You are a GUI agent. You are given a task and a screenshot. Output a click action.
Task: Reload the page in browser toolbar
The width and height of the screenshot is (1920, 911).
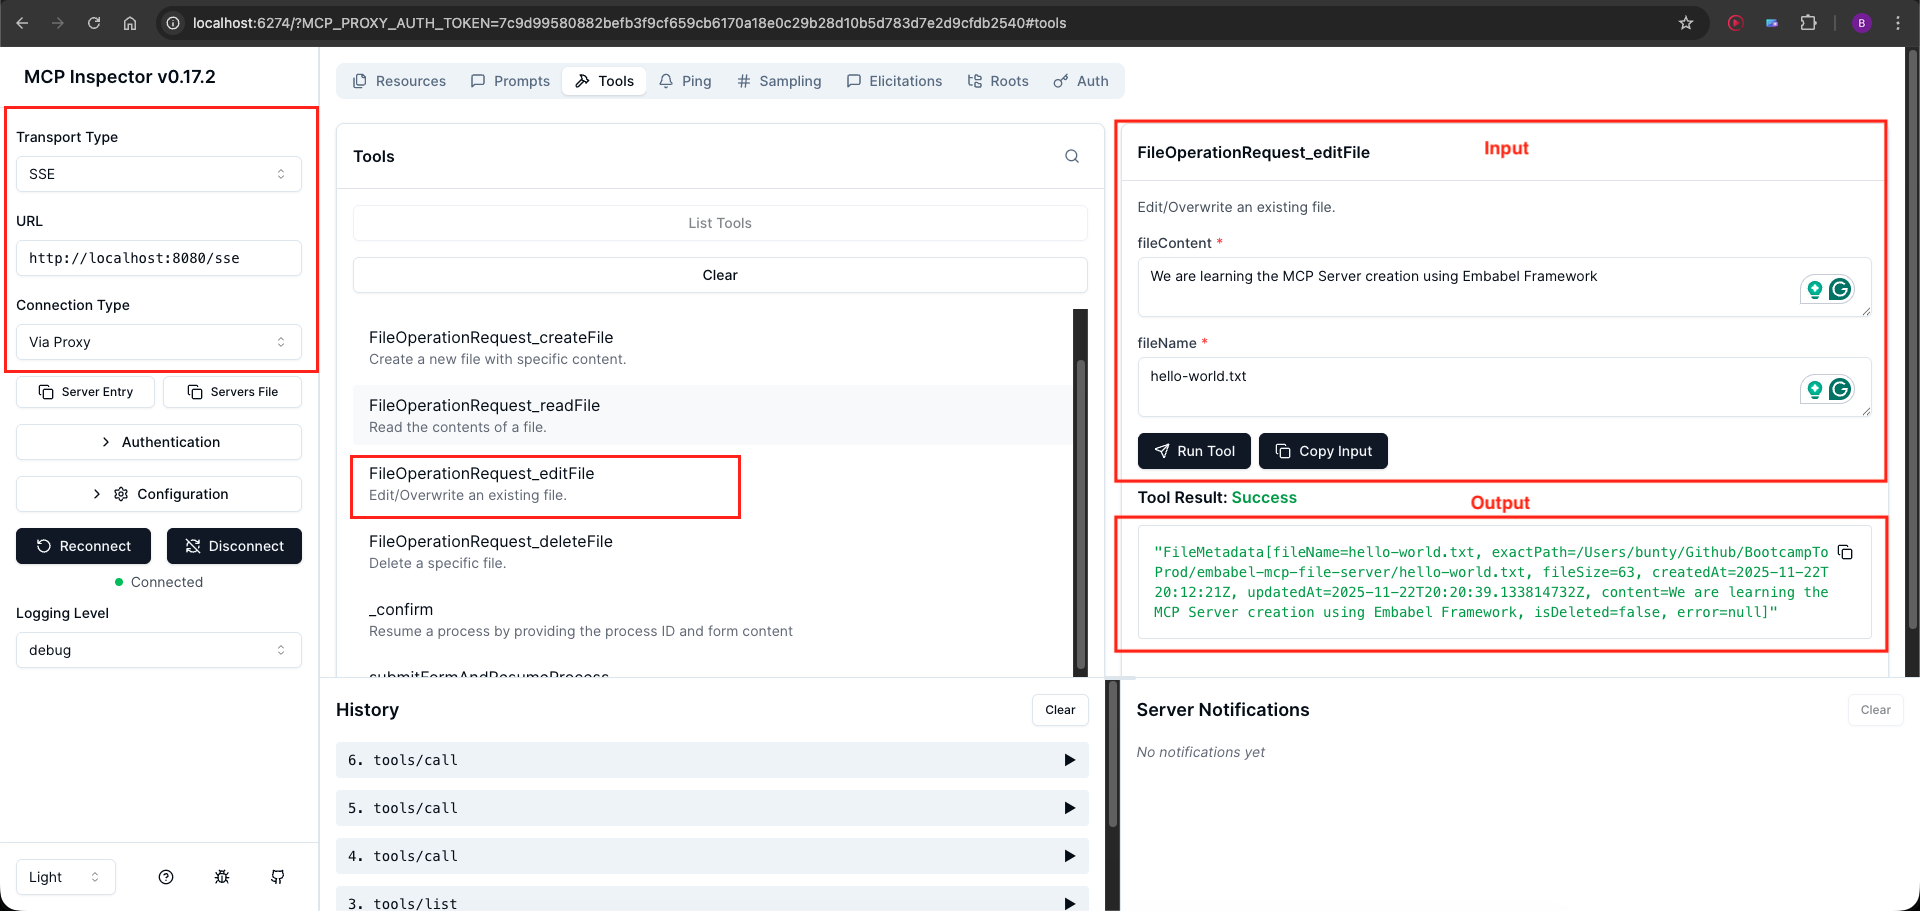click(x=94, y=23)
